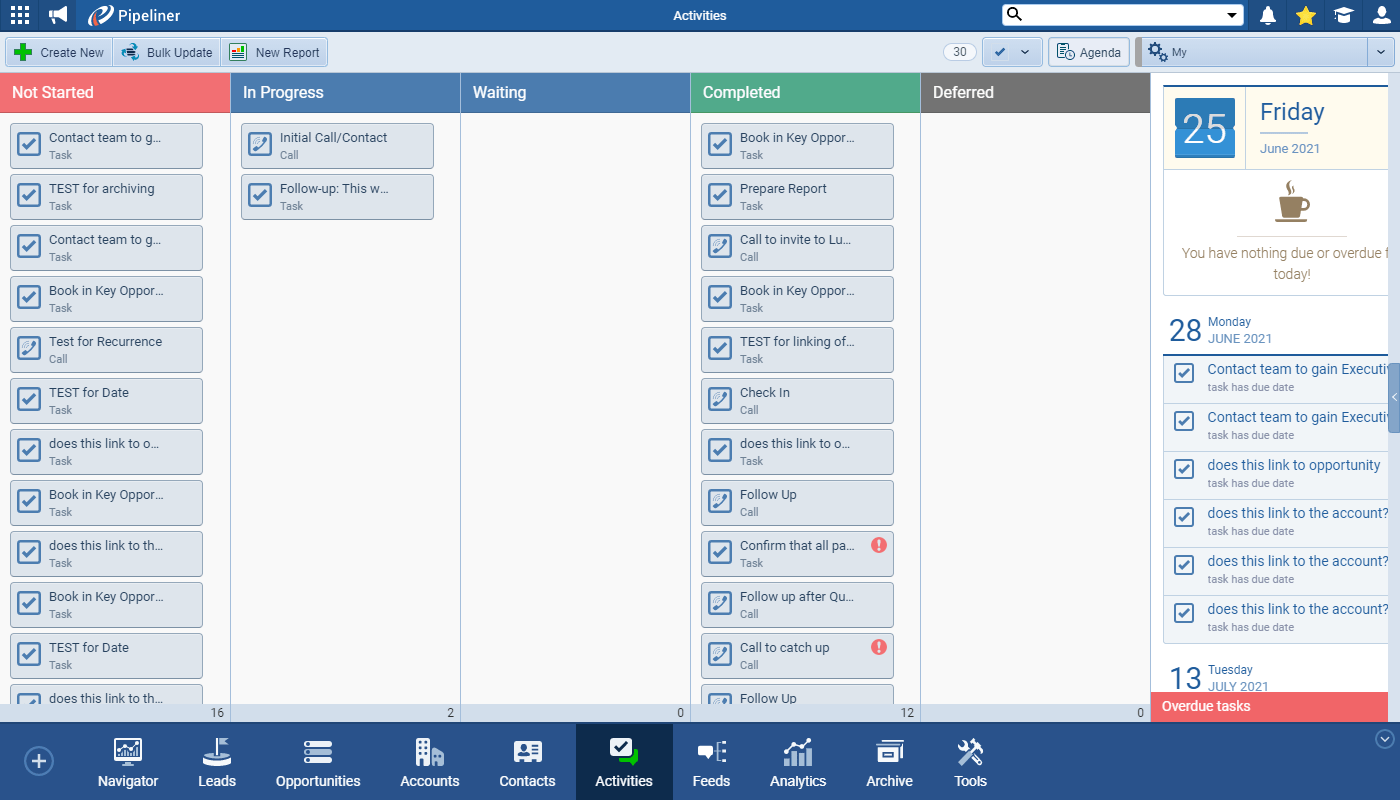Click the user profile icon
1400x800 pixels.
[1381, 15]
